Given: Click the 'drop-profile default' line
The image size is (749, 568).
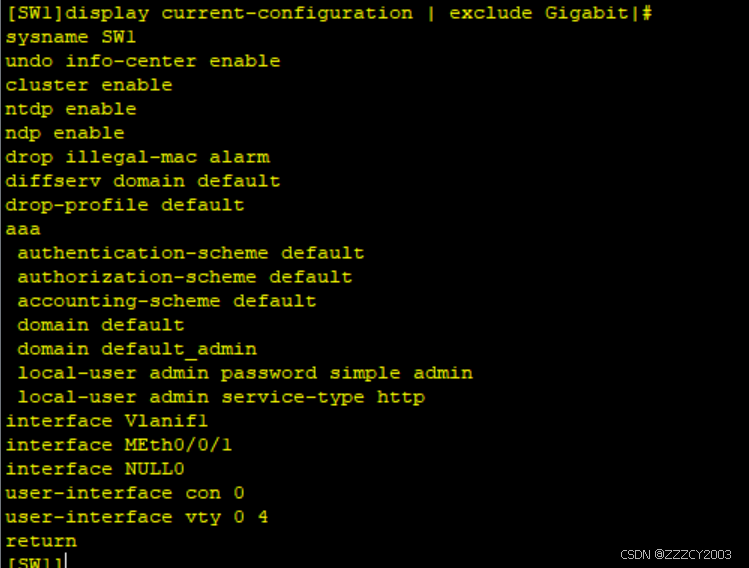Looking at the screenshot, I should tap(124, 205).
